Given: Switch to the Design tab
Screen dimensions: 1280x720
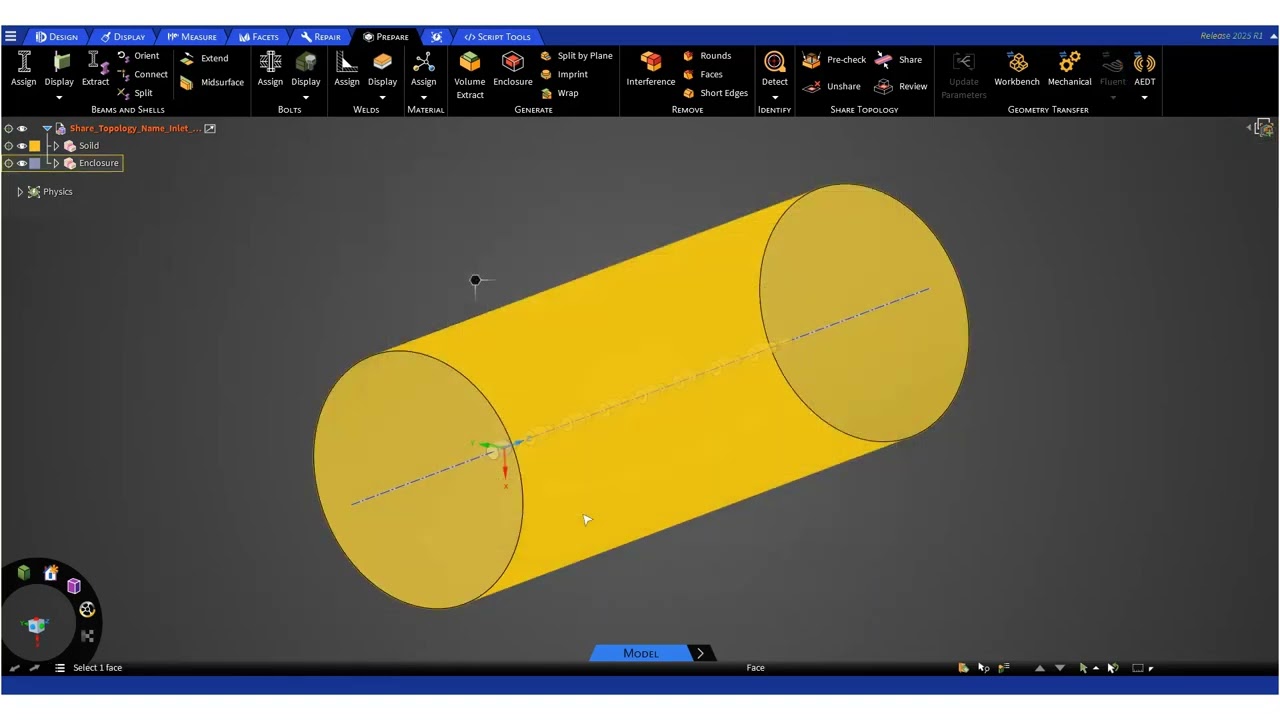Looking at the screenshot, I should tap(56, 37).
